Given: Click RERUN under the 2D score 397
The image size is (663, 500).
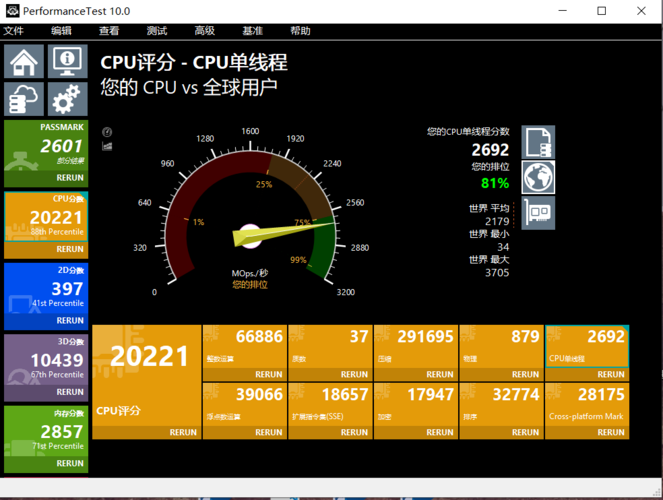Looking at the screenshot, I should [70, 321].
